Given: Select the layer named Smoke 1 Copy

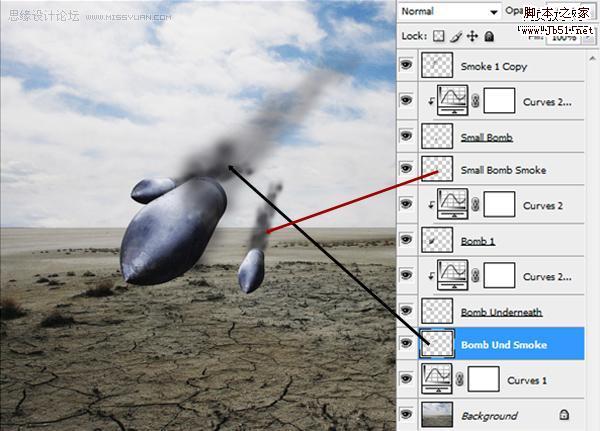Looking at the screenshot, I should (x=494, y=67).
